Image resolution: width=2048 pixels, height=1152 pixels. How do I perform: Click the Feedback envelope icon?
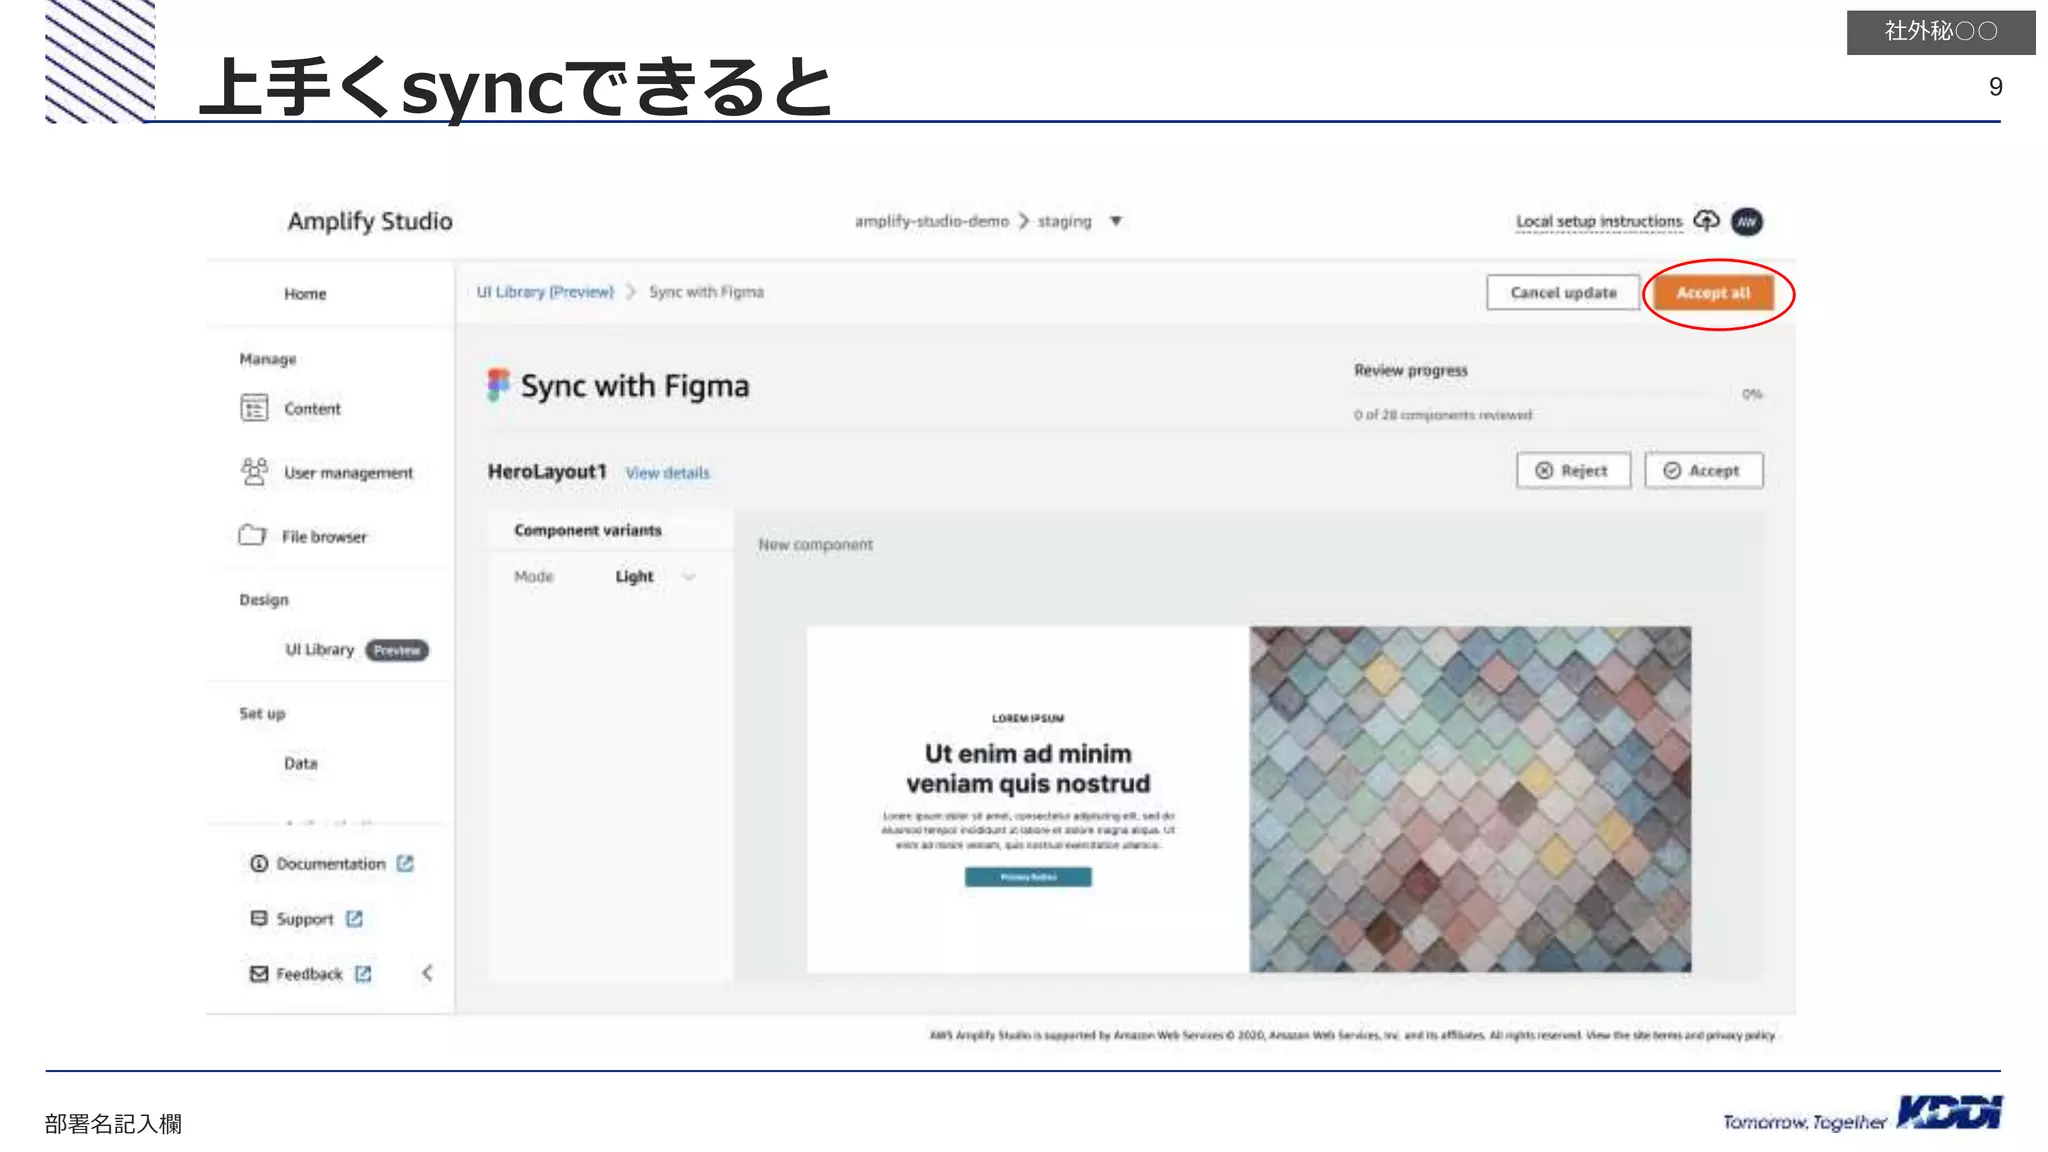coord(259,974)
